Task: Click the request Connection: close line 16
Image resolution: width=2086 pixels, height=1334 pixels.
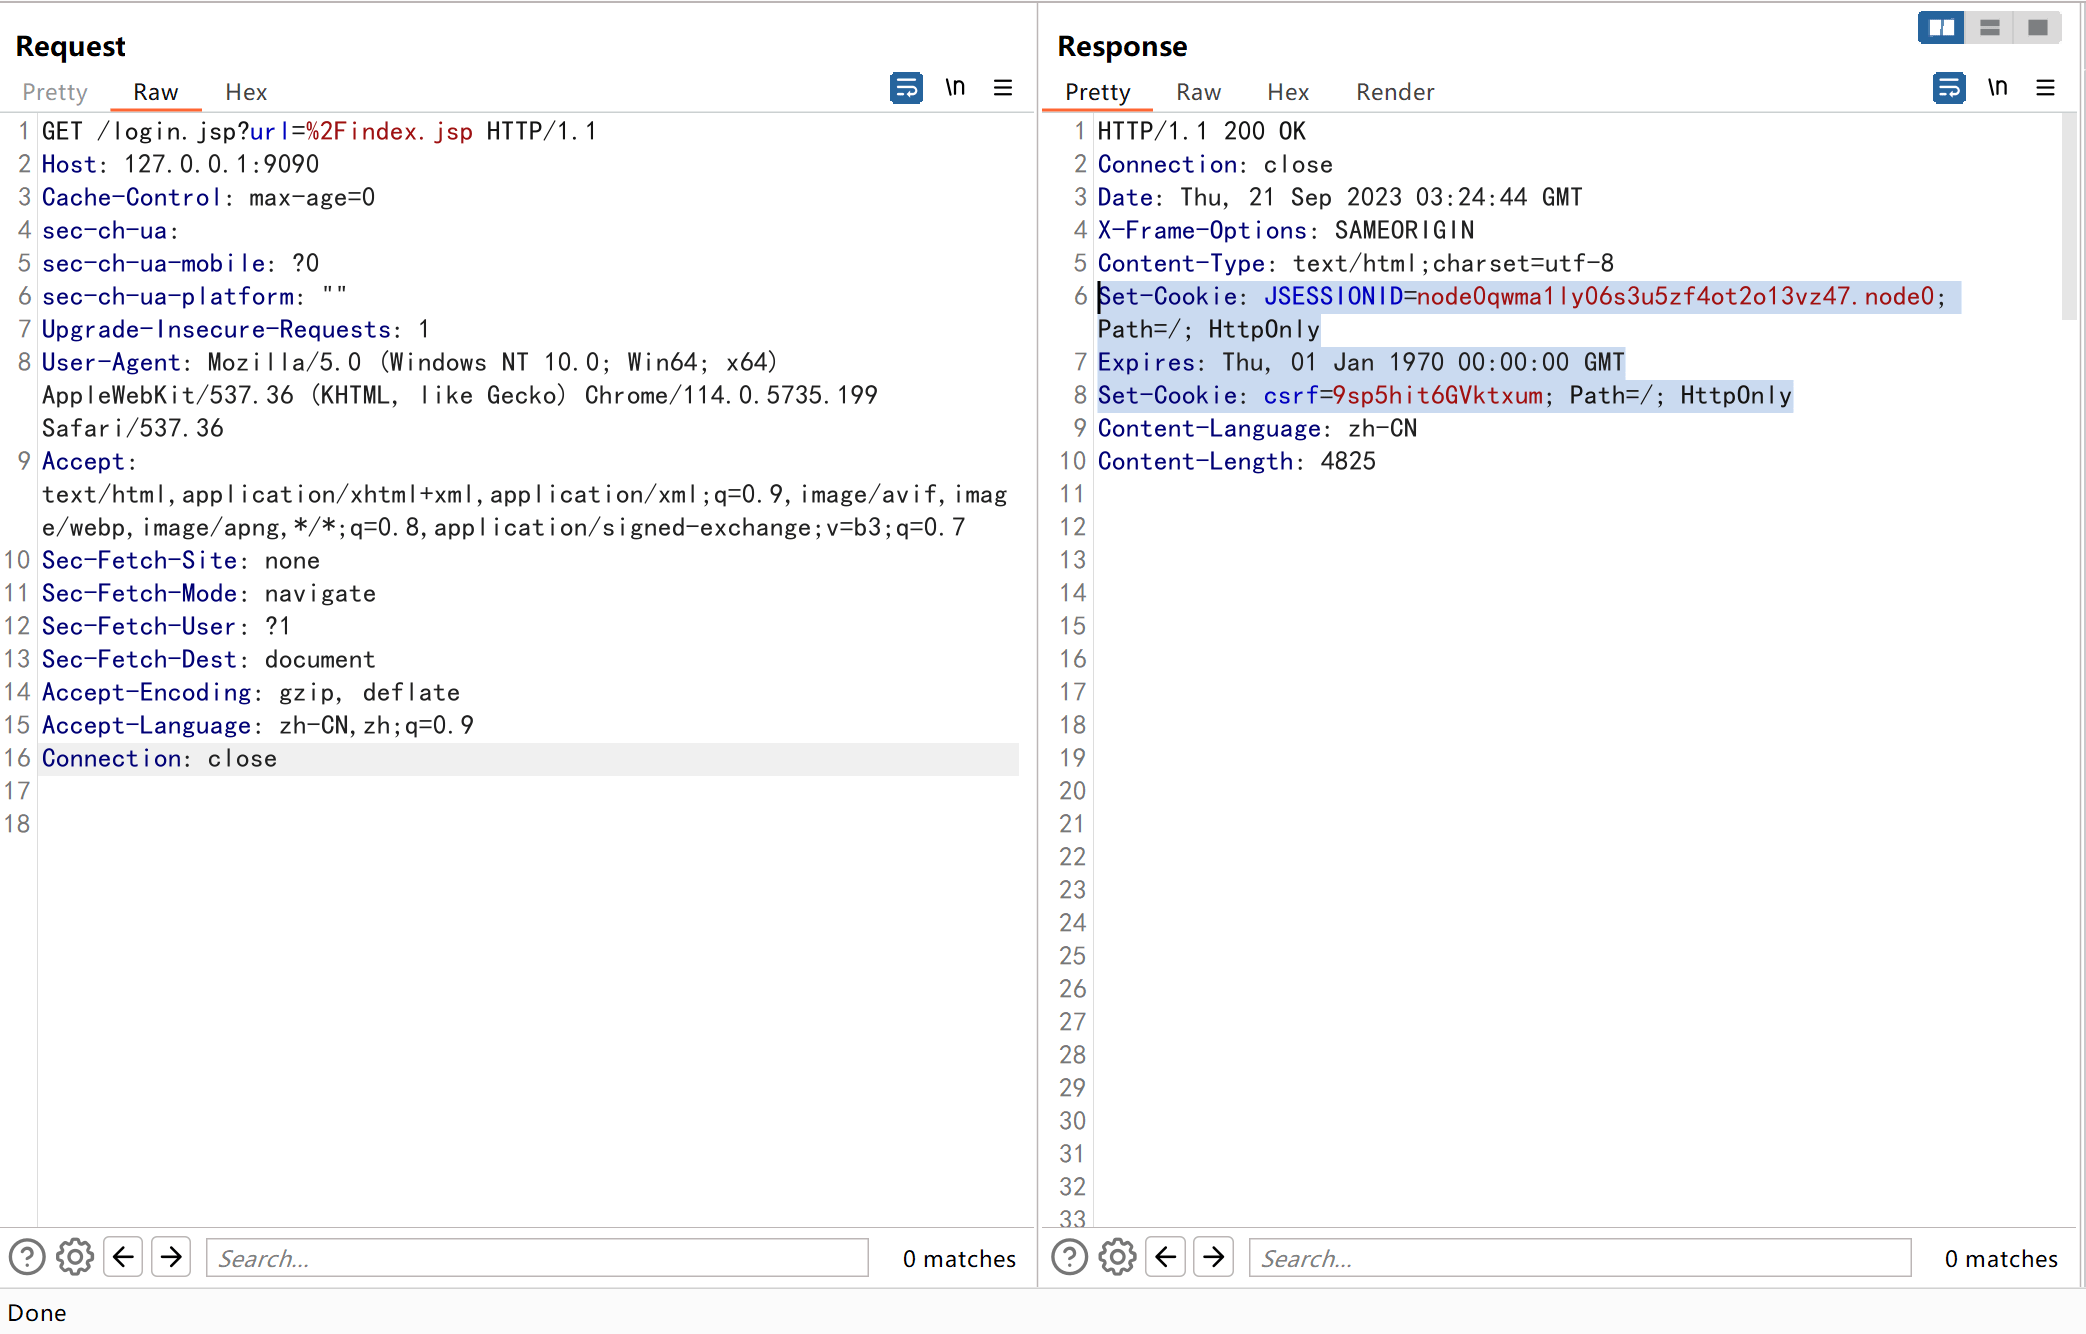Action: click(x=160, y=758)
